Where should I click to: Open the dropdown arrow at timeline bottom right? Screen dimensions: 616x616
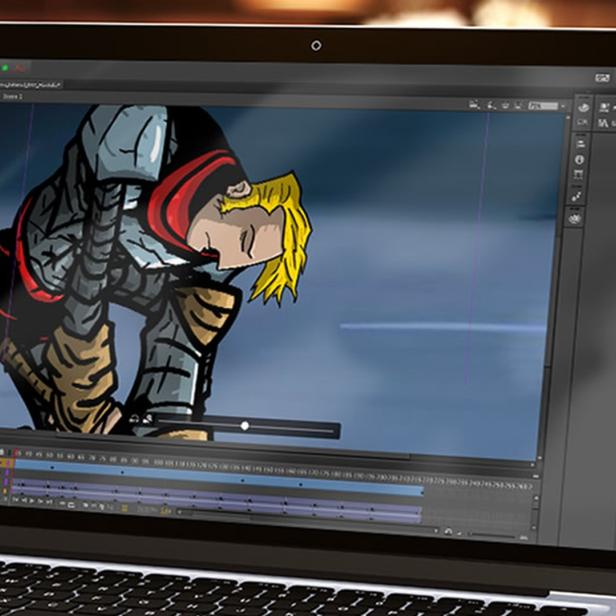tap(436, 531)
